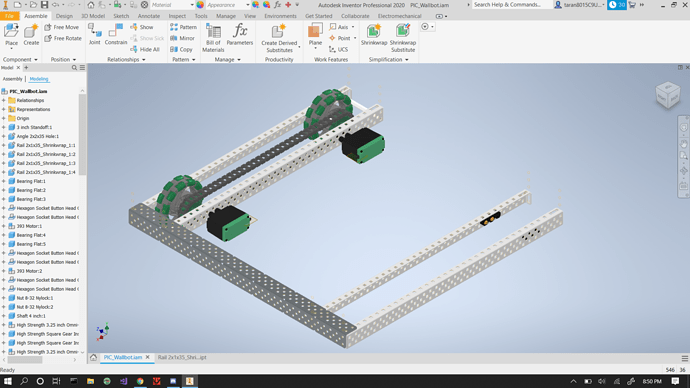Switch to the Inspect ribbon tab
This screenshot has width=690, height=388.
[x=177, y=16]
